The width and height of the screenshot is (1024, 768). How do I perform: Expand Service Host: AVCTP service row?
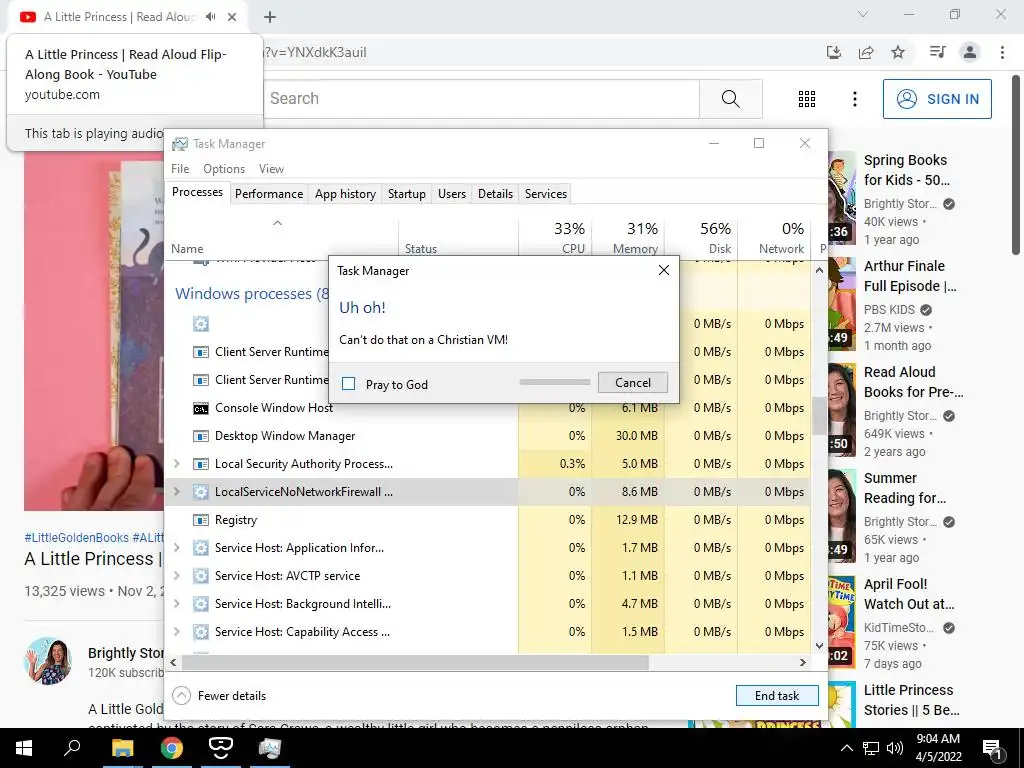pos(176,576)
